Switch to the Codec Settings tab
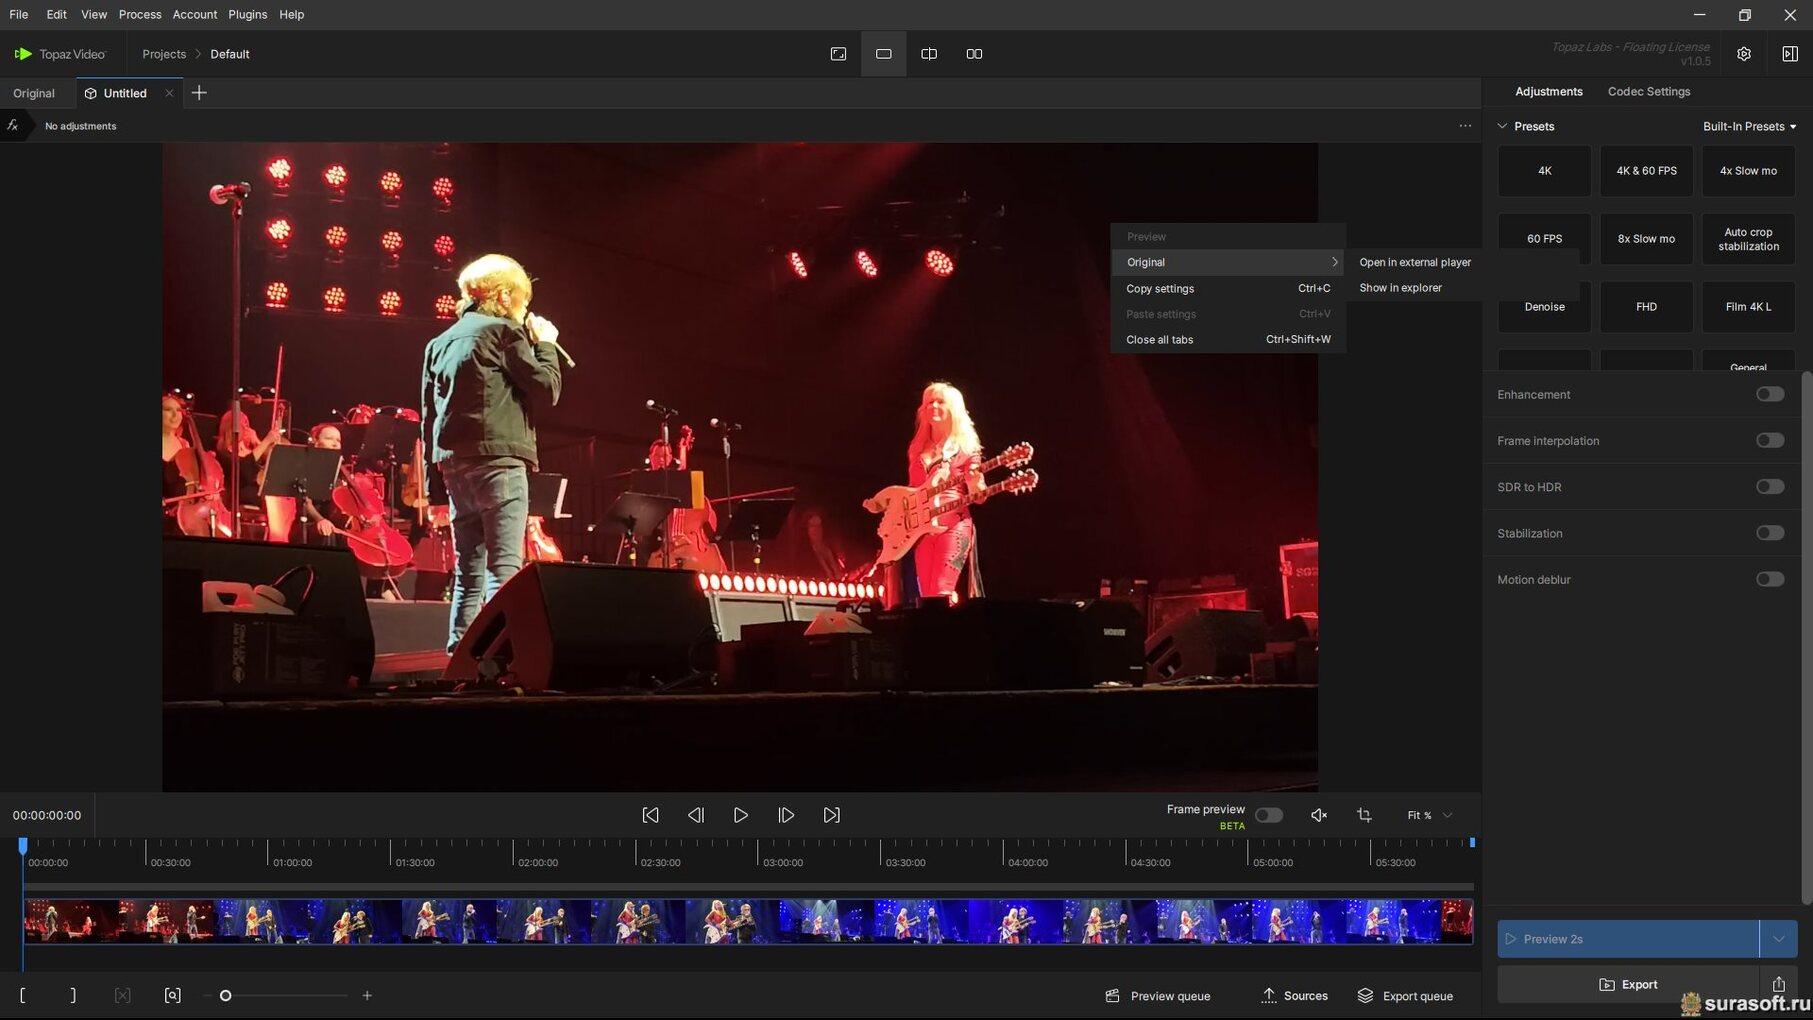This screenshot has height=1020, width=1813. pyautogui.click(x=1648, y=91)
